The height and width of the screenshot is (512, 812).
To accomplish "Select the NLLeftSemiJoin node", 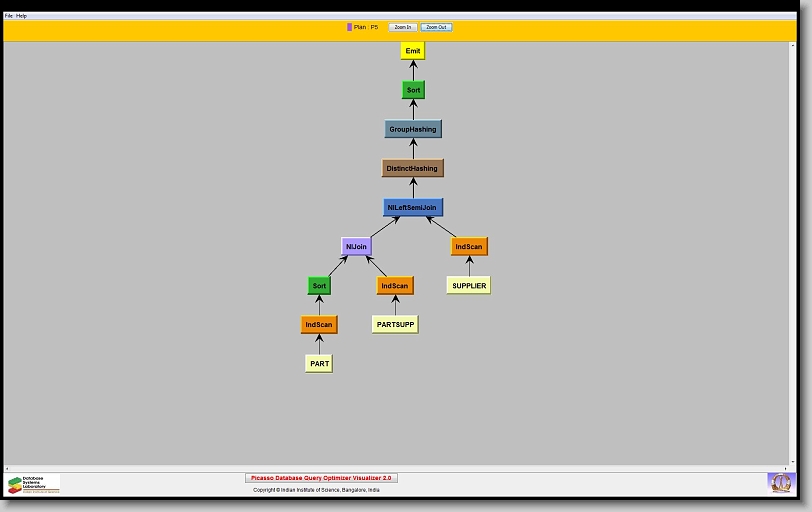I will [x=412, y=207].
